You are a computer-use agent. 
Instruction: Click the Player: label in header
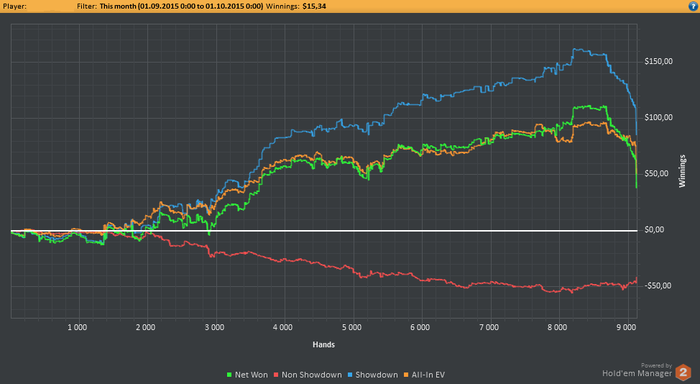[15, 6]
